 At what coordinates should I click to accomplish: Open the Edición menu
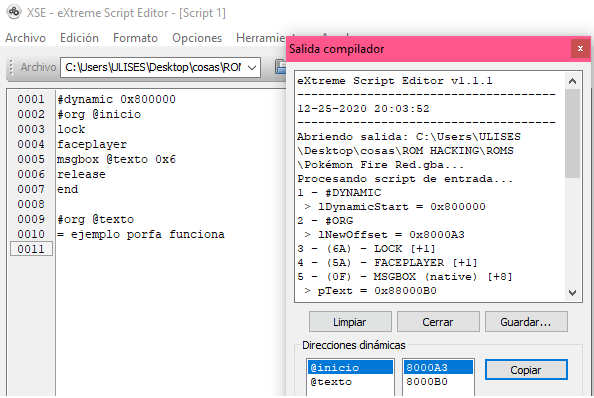coord(79,38)
